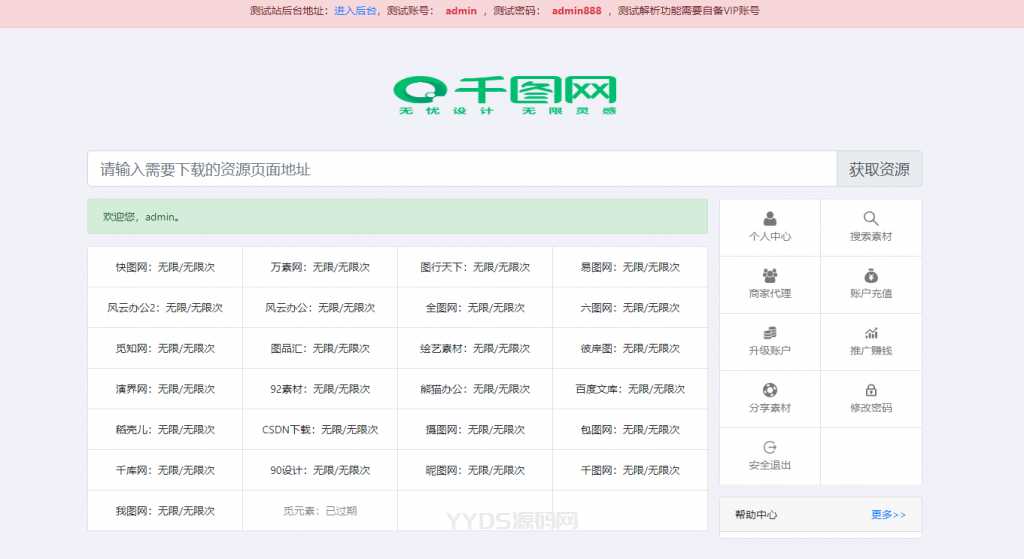Select the 我图网 cell
The height and width of the screenshot is (559, 1024).
pyautogui.click(x=165, y=511)
